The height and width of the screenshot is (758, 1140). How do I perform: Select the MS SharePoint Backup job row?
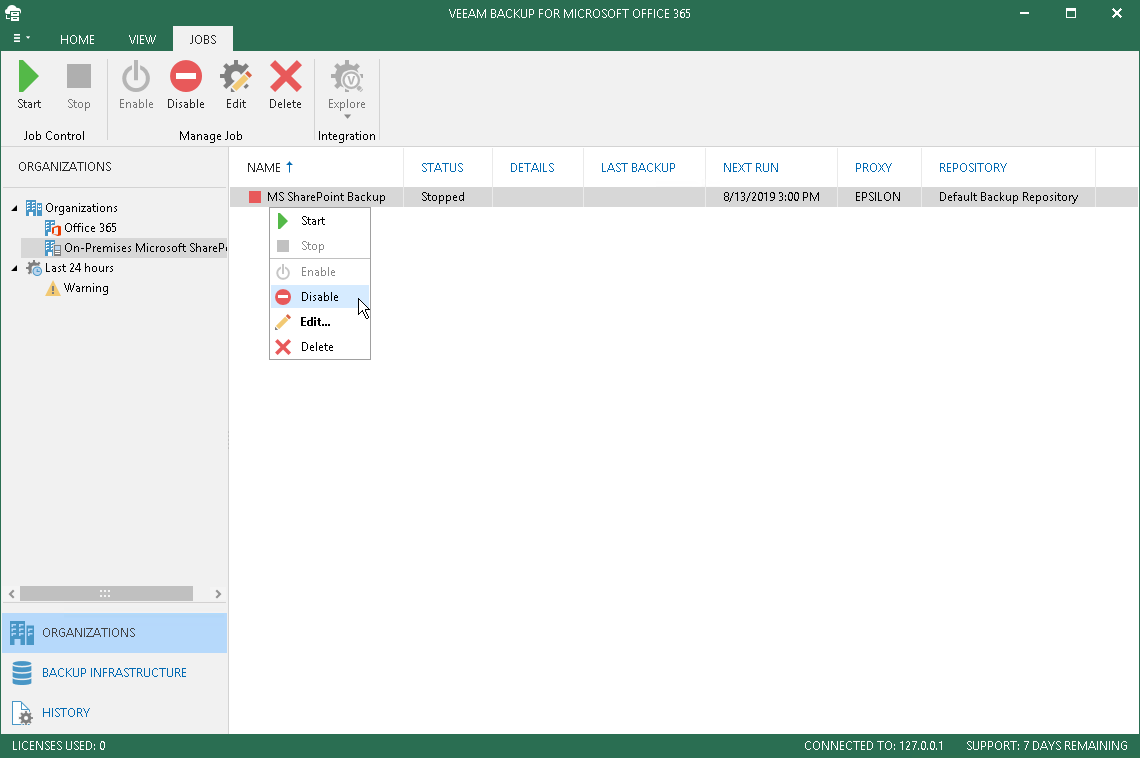(683, 197)
